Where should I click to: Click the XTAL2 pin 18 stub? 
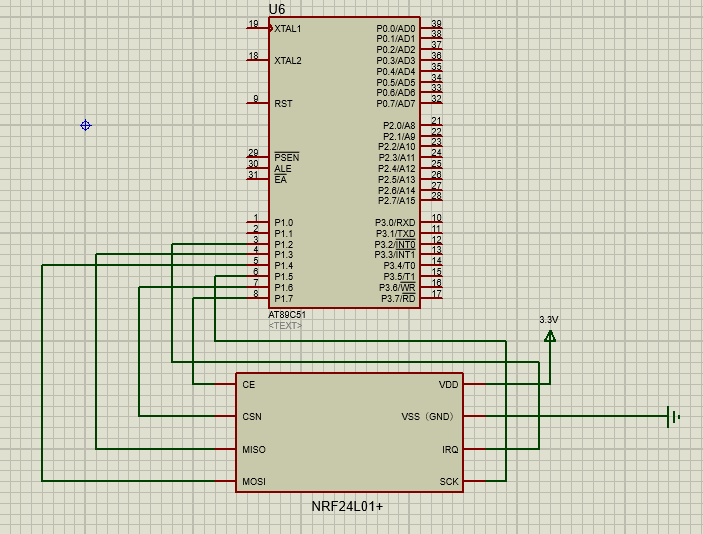click(x=257, y=60)
